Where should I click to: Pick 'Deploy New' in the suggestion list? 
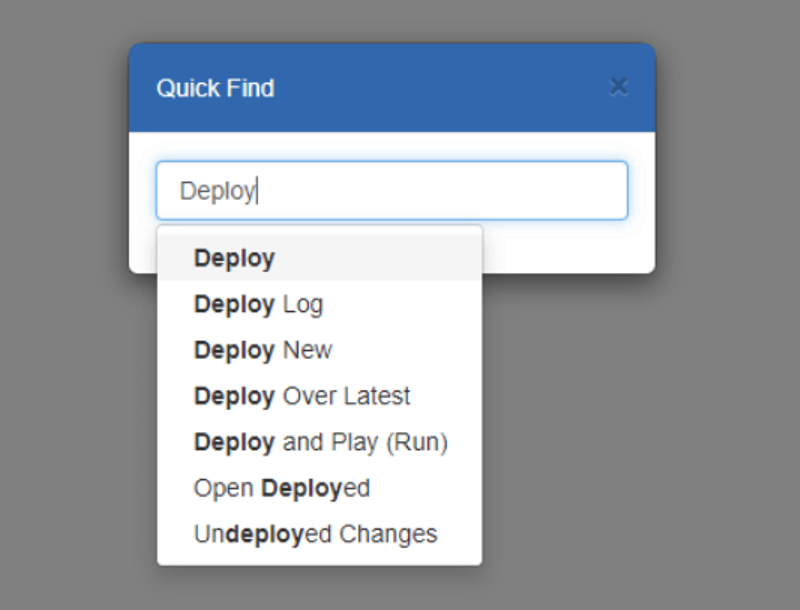(319, 350)
